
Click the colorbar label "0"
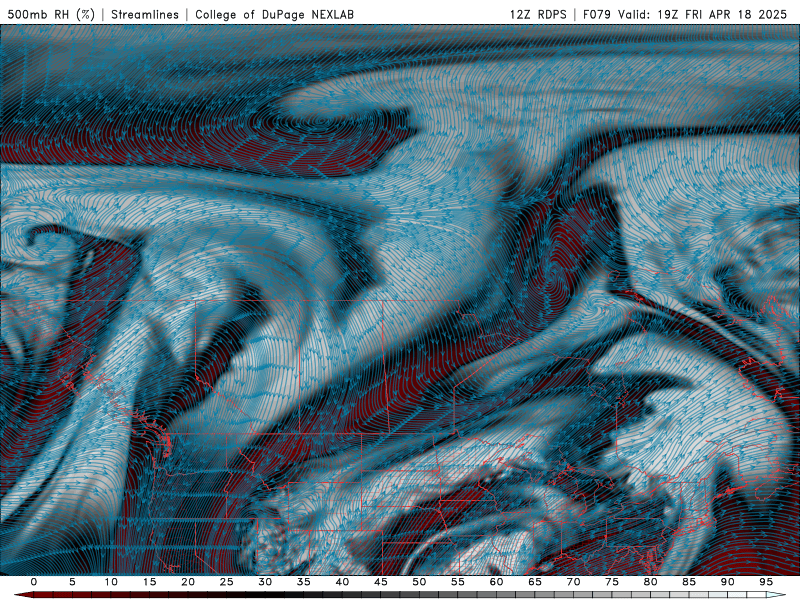(34, 582)
